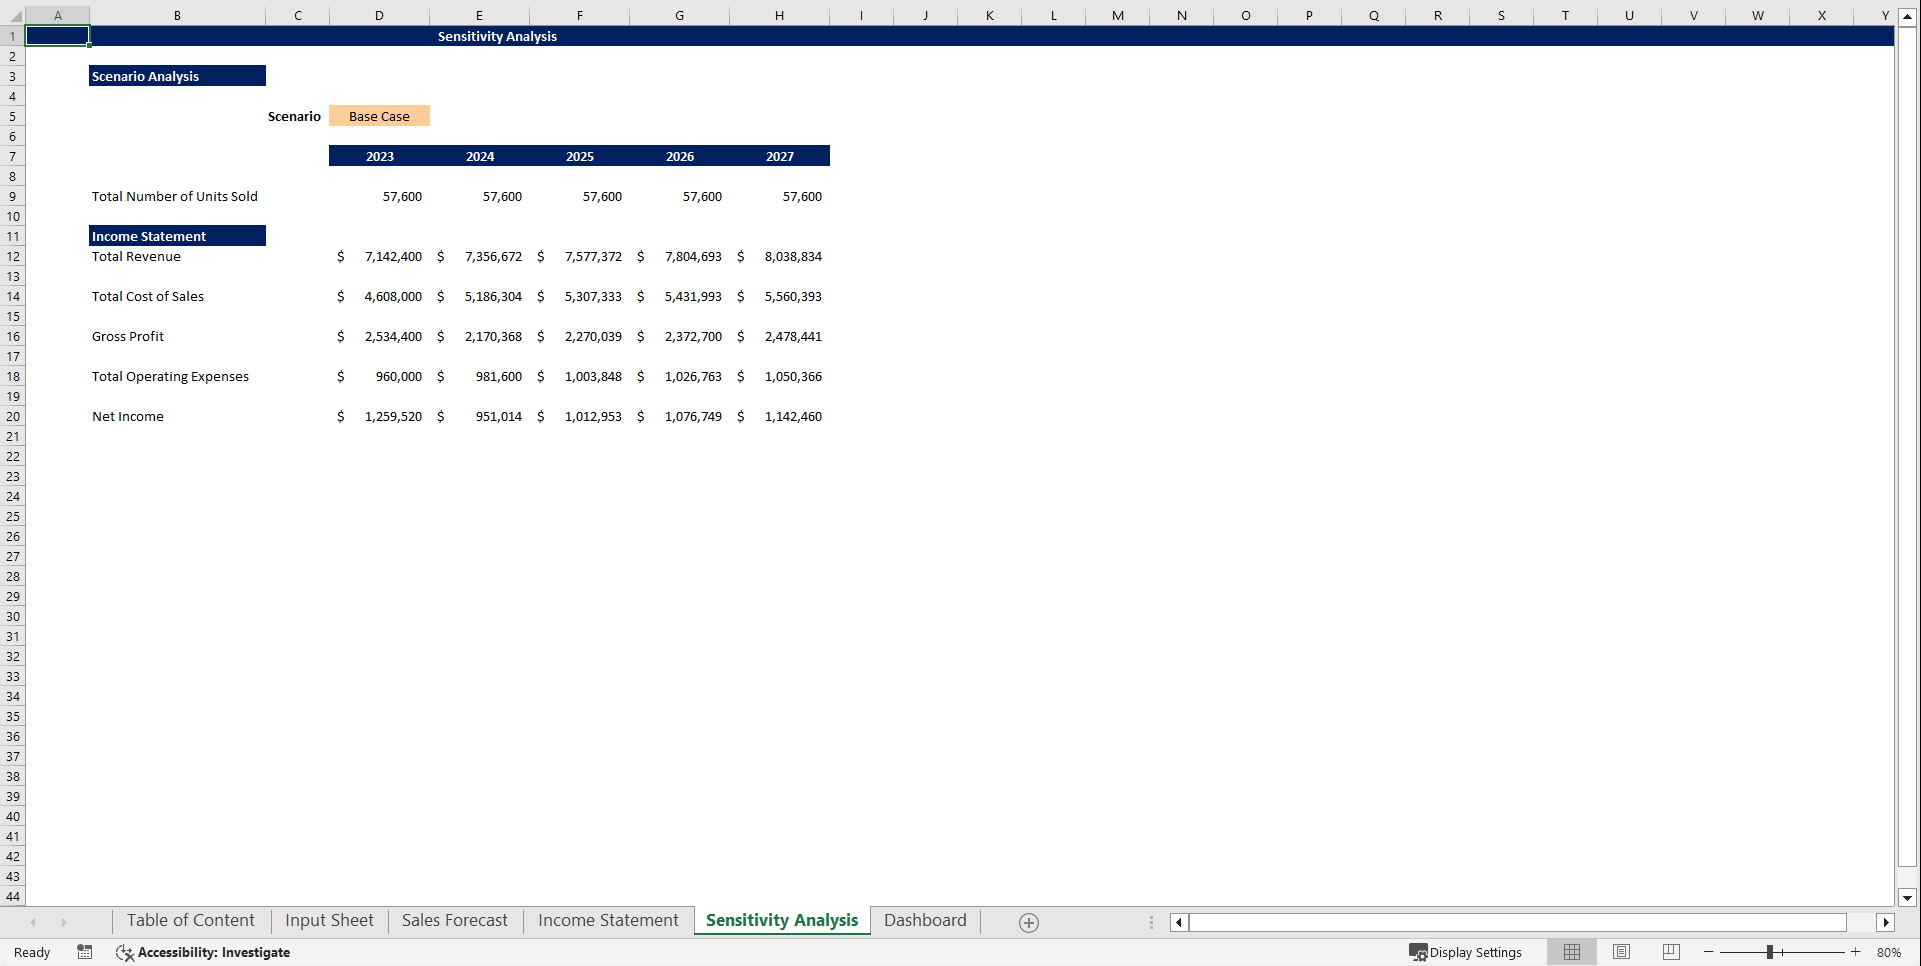Zoom out with the minus icon
This screenshot has width=1921, height=966.
tap(1709, 952)
